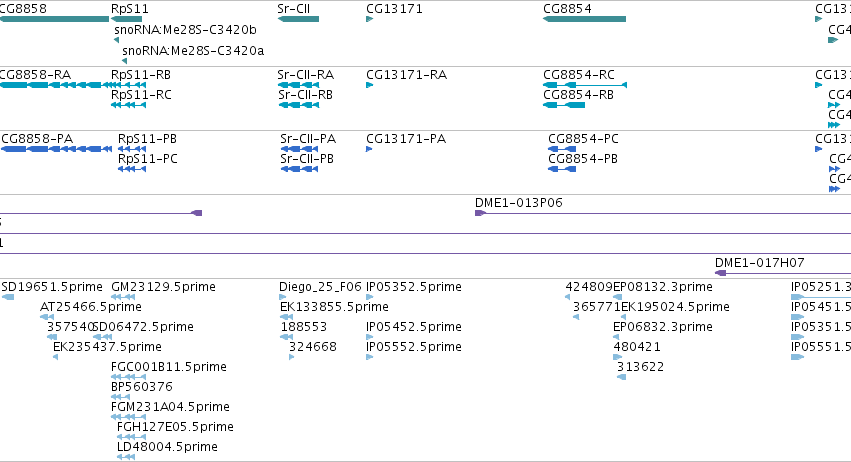Select the IP05552.5prime EST marker
The image size is (851, 462).
[x=370, y=357]
